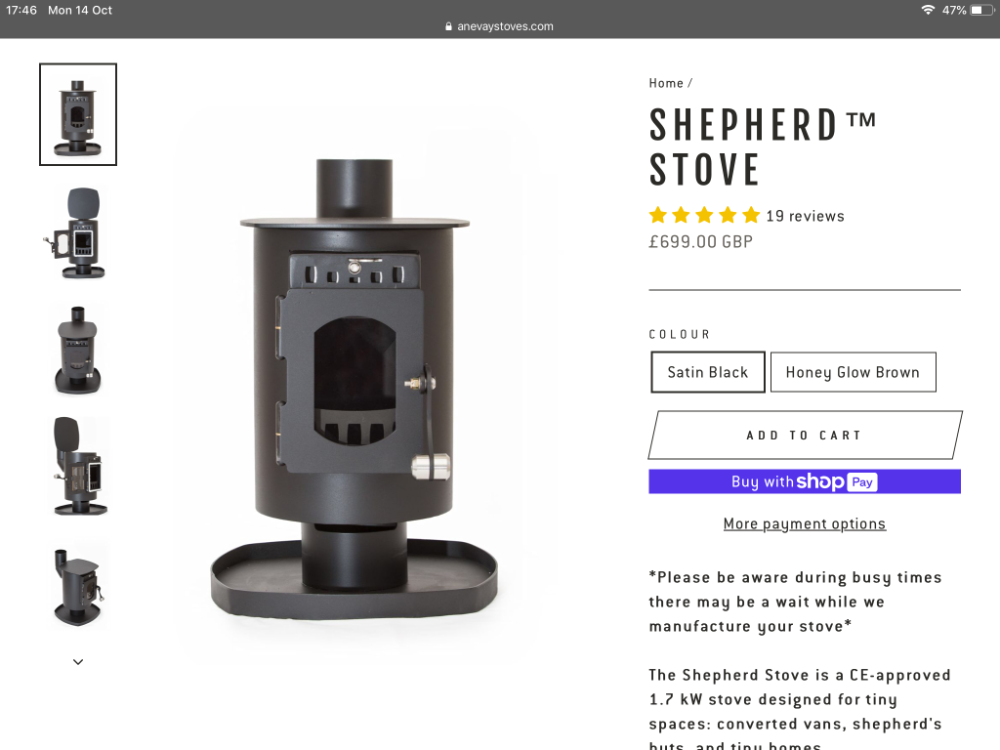Image resolution: width=1000 pixels, height=750 pixels.
Task: Select the fourth thumbnail with the stove's side view
Action: coord(78,466)
